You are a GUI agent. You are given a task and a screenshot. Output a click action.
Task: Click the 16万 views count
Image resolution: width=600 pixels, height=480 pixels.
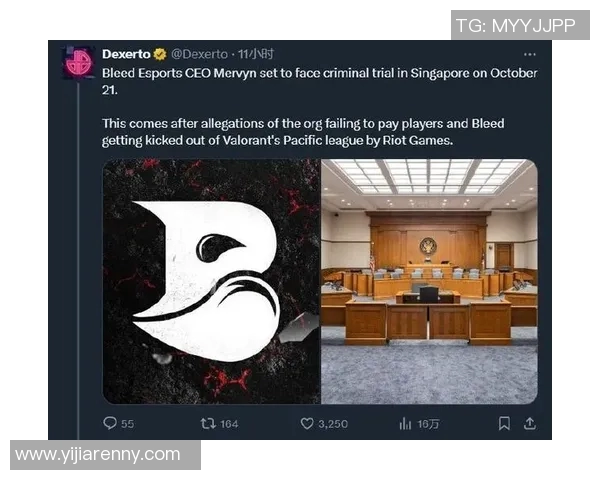pyautogui.click(x=428, y=424)
